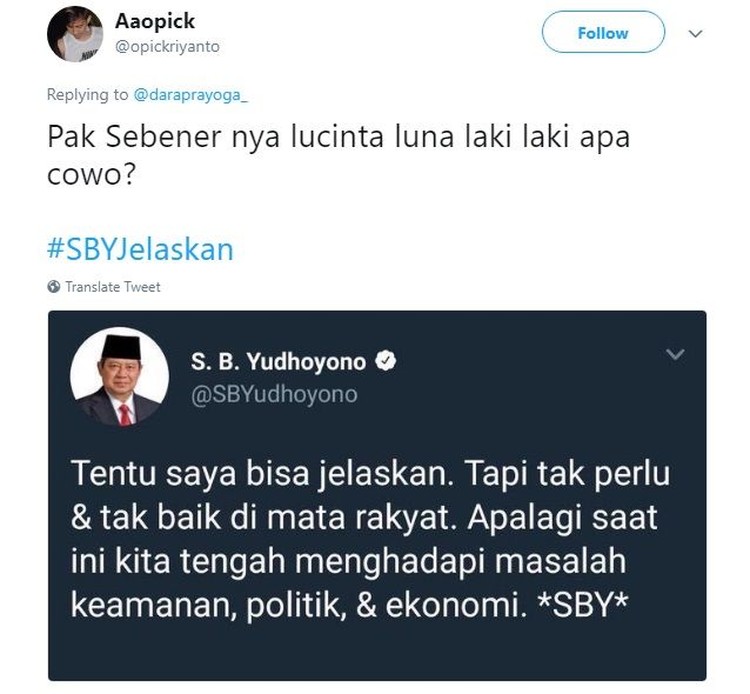
Task: Open Aaopick's profile avatar
Action: (x=75, y=34)
